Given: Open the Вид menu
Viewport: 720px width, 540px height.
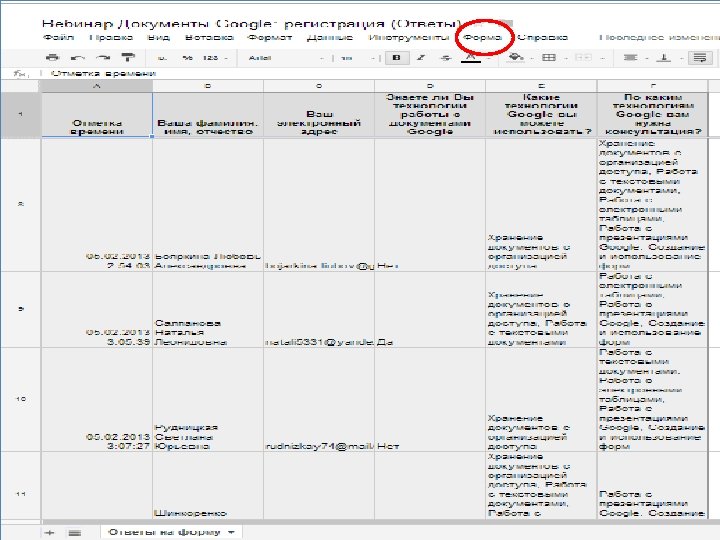Looking at the screenshot, I should [x=158, y=37].
